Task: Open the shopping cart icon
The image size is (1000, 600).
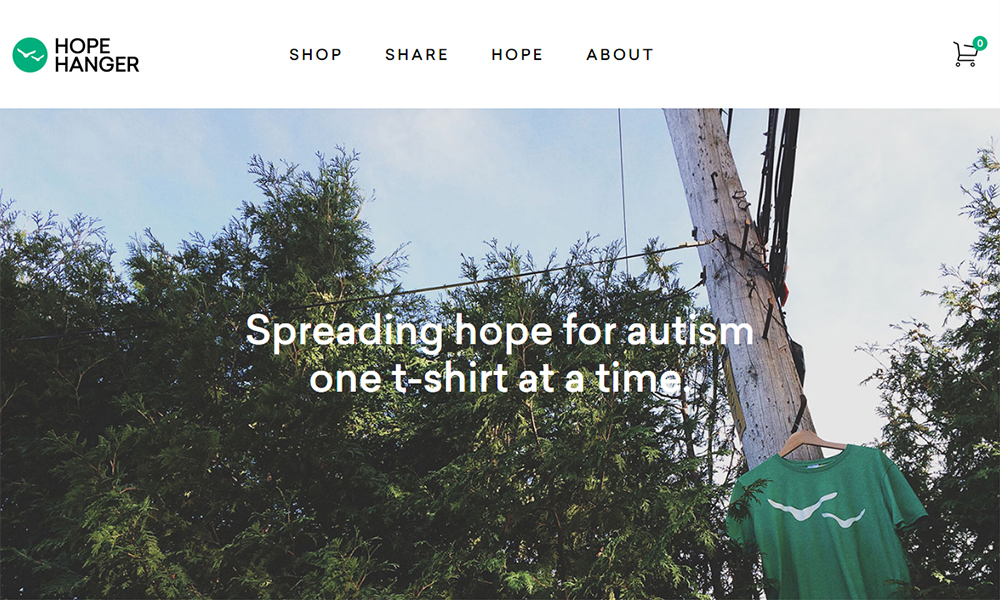Action: (964, 55)
